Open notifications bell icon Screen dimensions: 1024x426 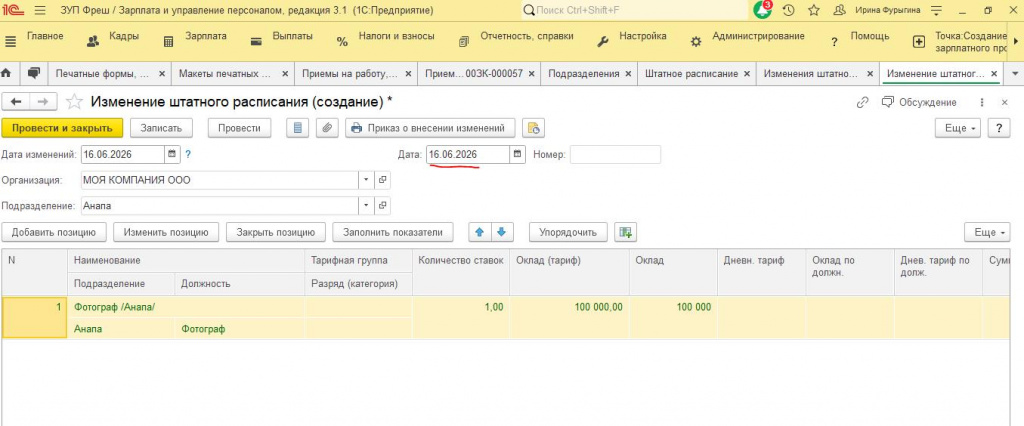(x=762, y=10)
